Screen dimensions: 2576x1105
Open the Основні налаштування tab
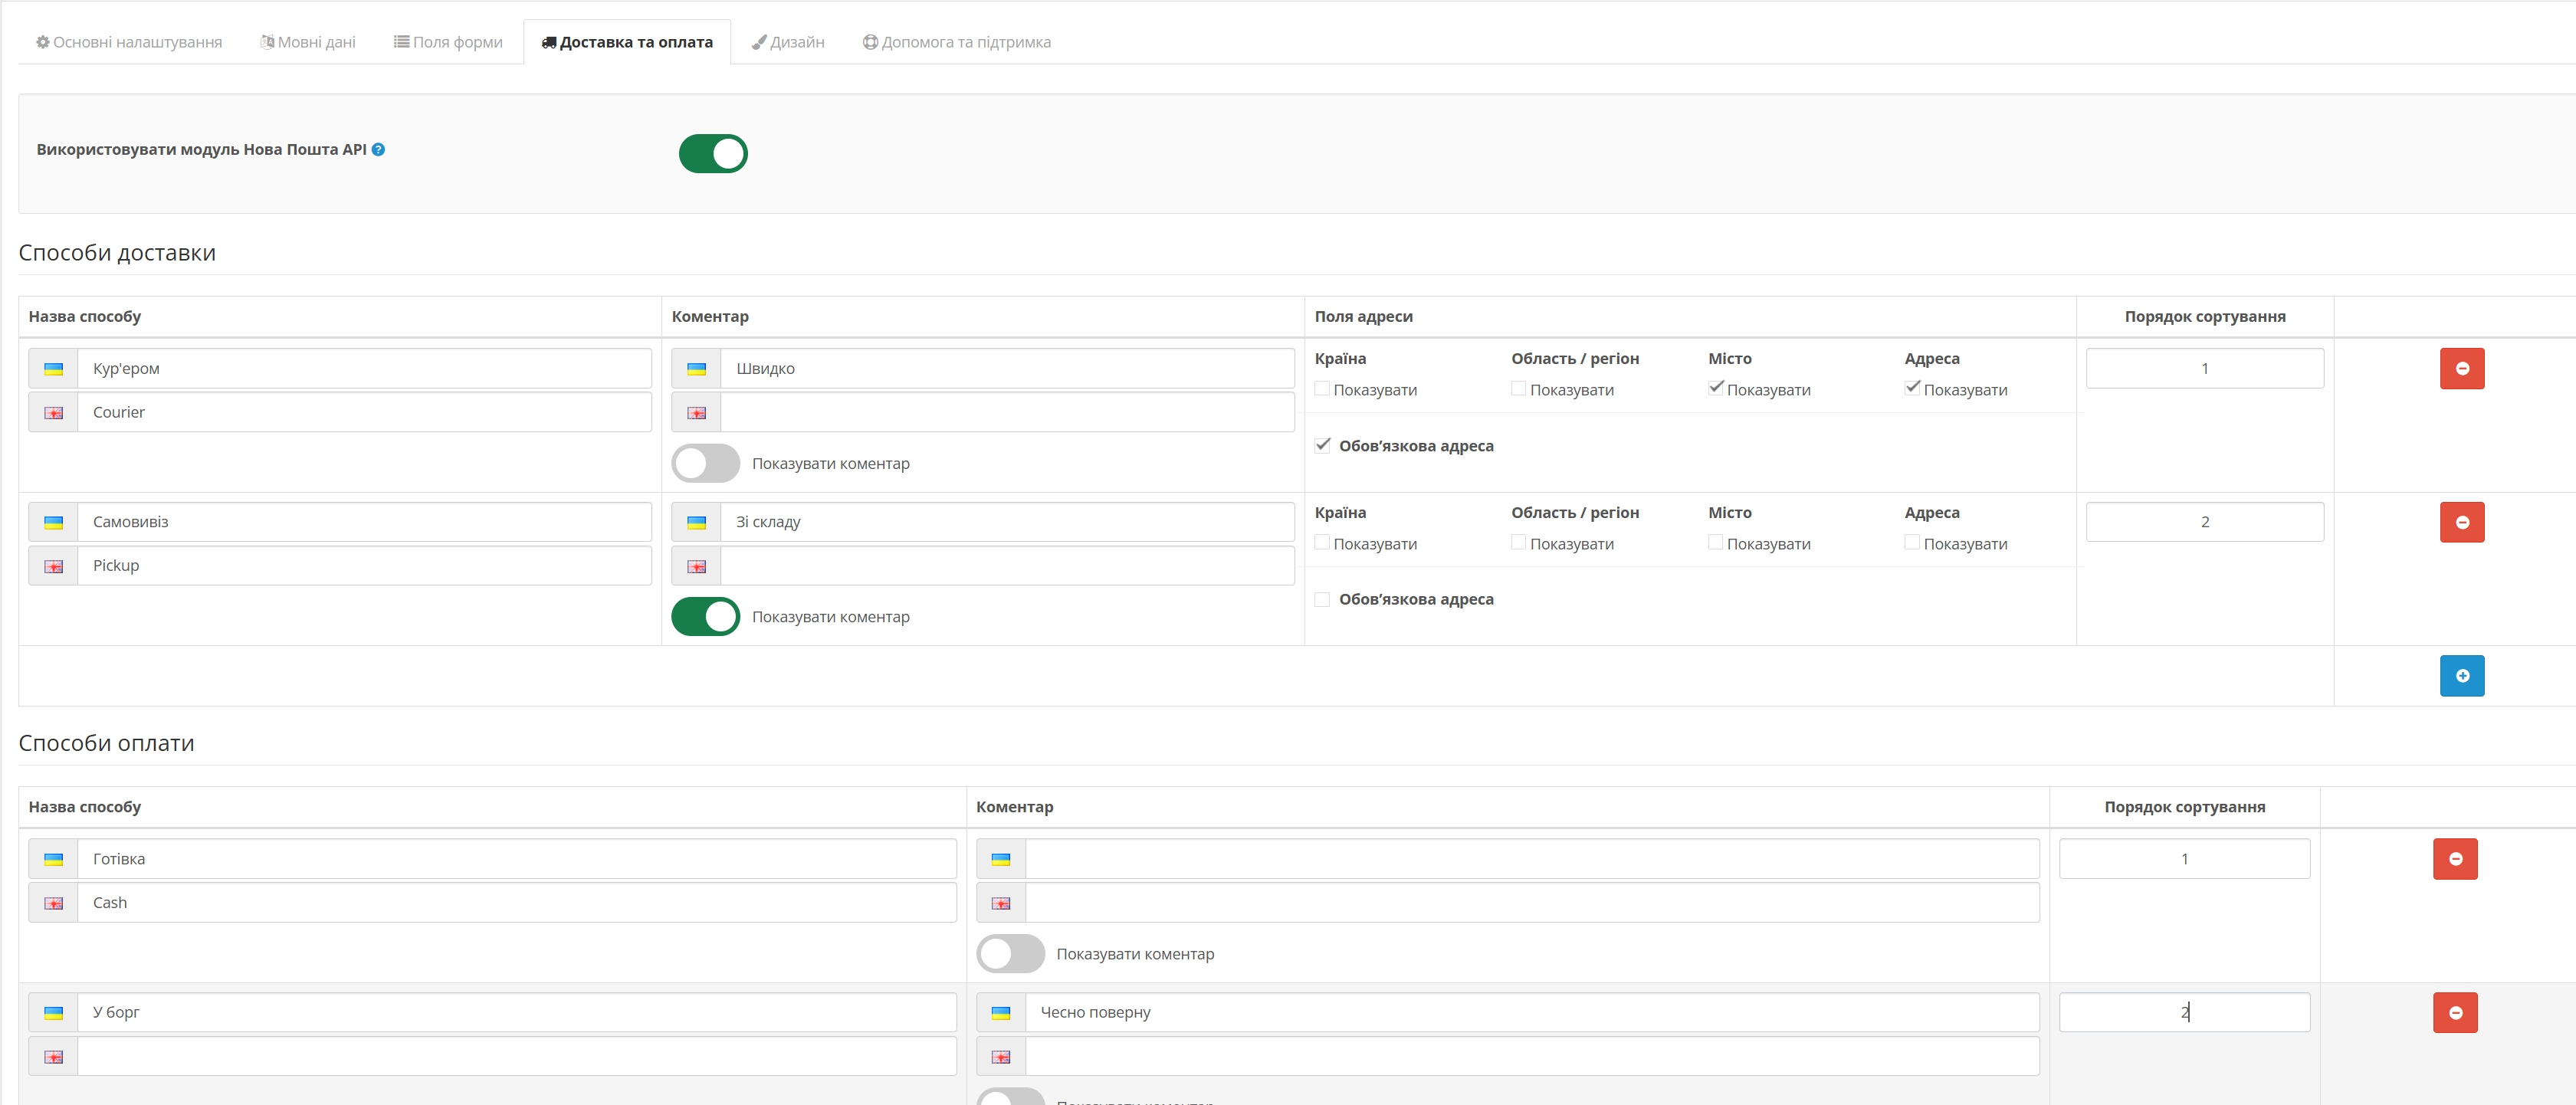tap(129, 42)
